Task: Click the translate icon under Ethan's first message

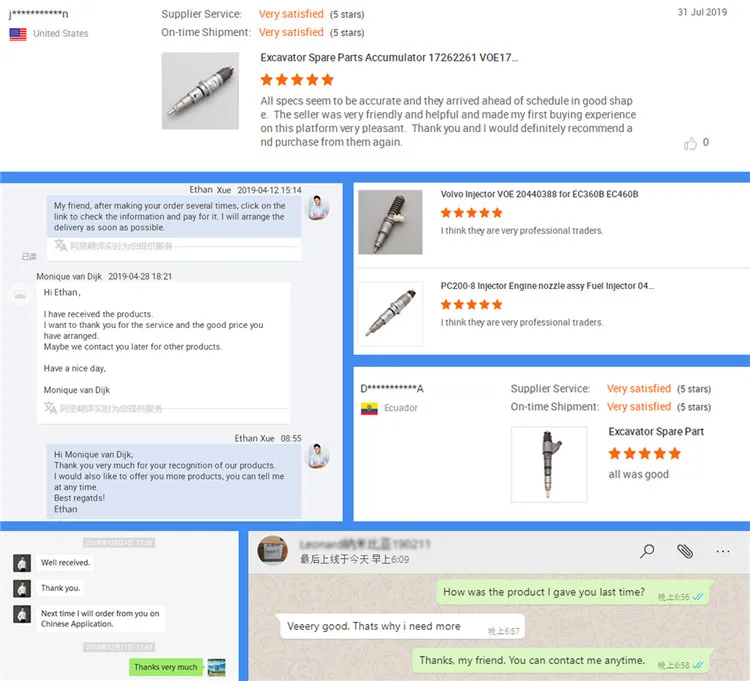Action: [x=60, y=245]
